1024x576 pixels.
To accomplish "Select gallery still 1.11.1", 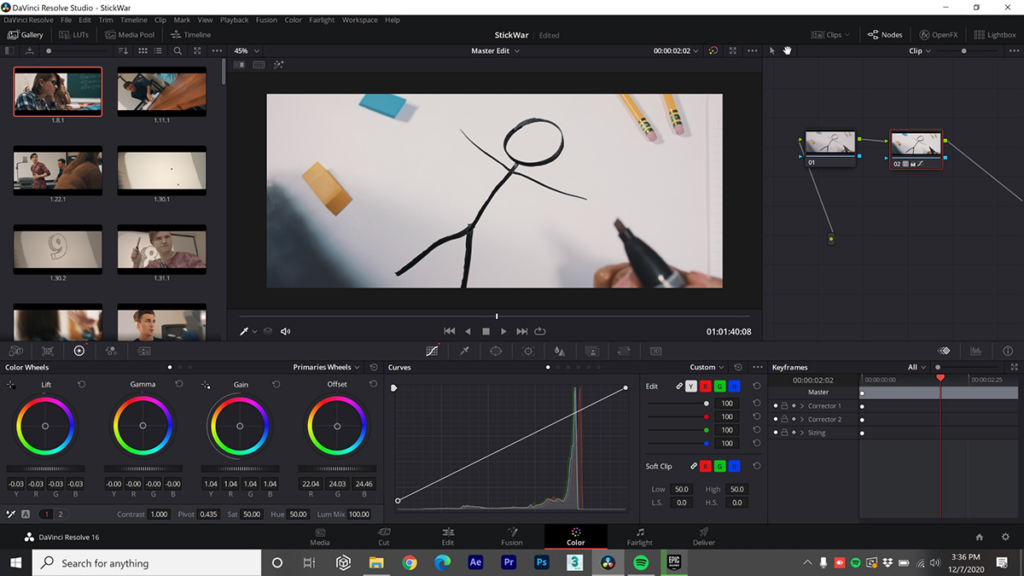I will [x=162, y=91].
